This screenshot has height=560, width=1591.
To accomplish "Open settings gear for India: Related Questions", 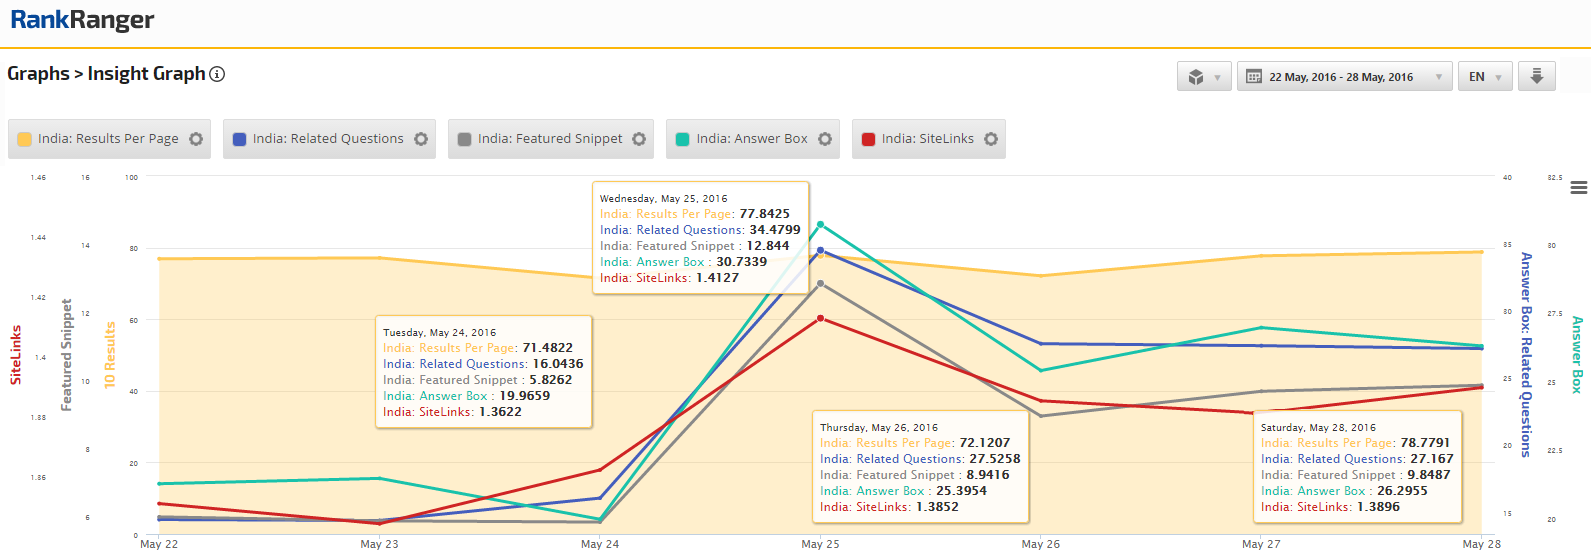I will [421, 139].
